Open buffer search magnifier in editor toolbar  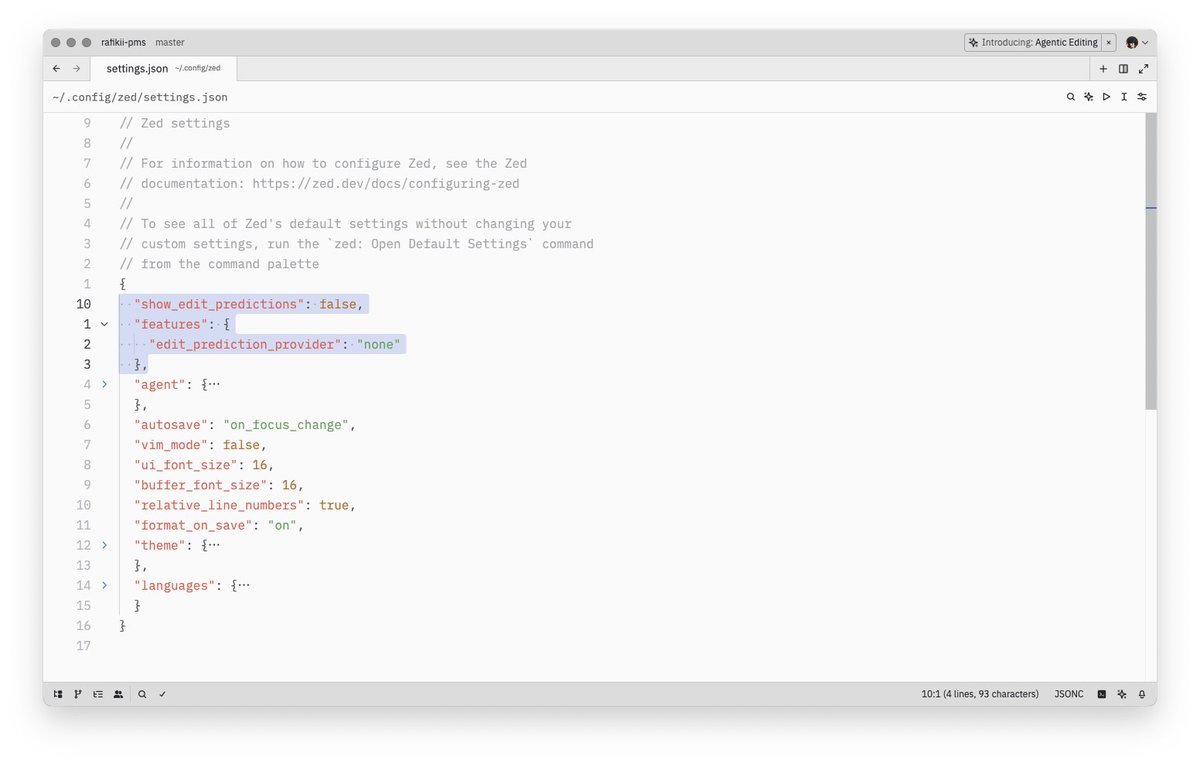[1070, 97]
